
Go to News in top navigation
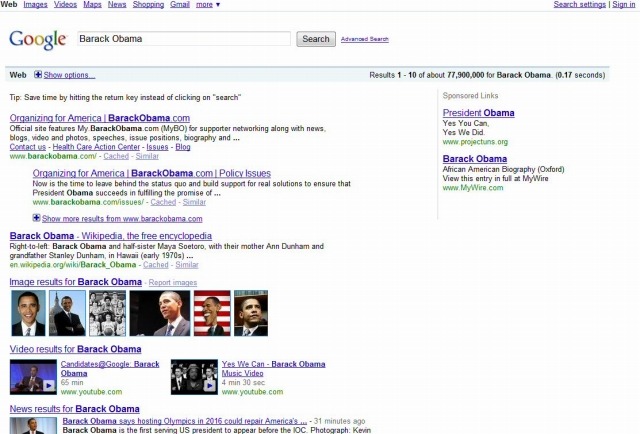117,4
